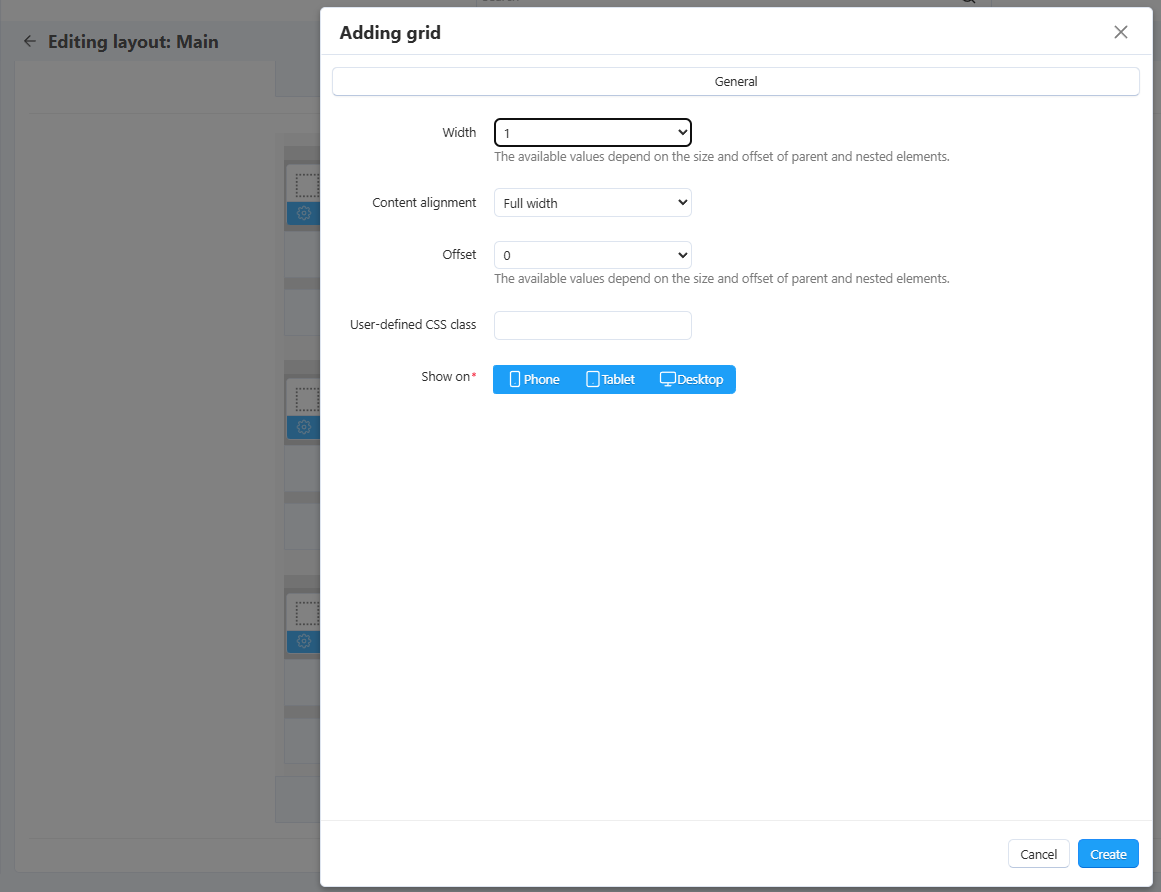Open the Content alignment dropdown
The height and width of the screenshot is (892, 1161).
point(592,203)
